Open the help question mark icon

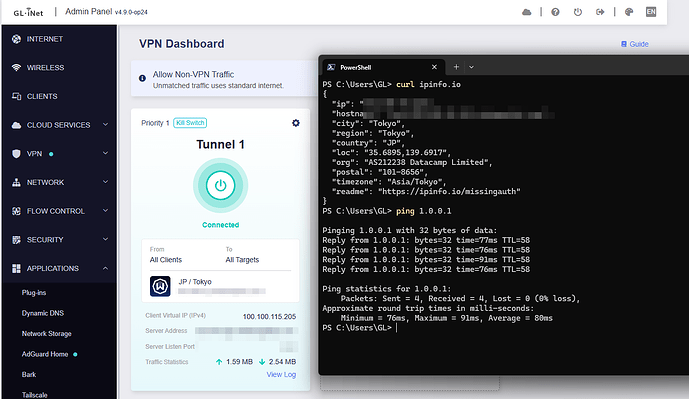pyautogui.click(x=555, y=12)
